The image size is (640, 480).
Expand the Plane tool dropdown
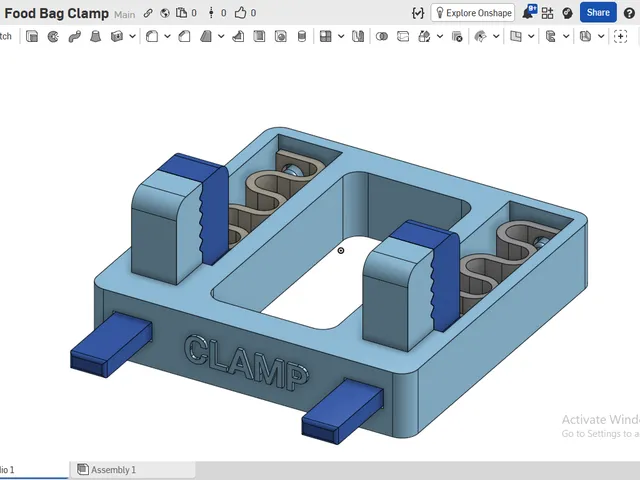(531, 37)
